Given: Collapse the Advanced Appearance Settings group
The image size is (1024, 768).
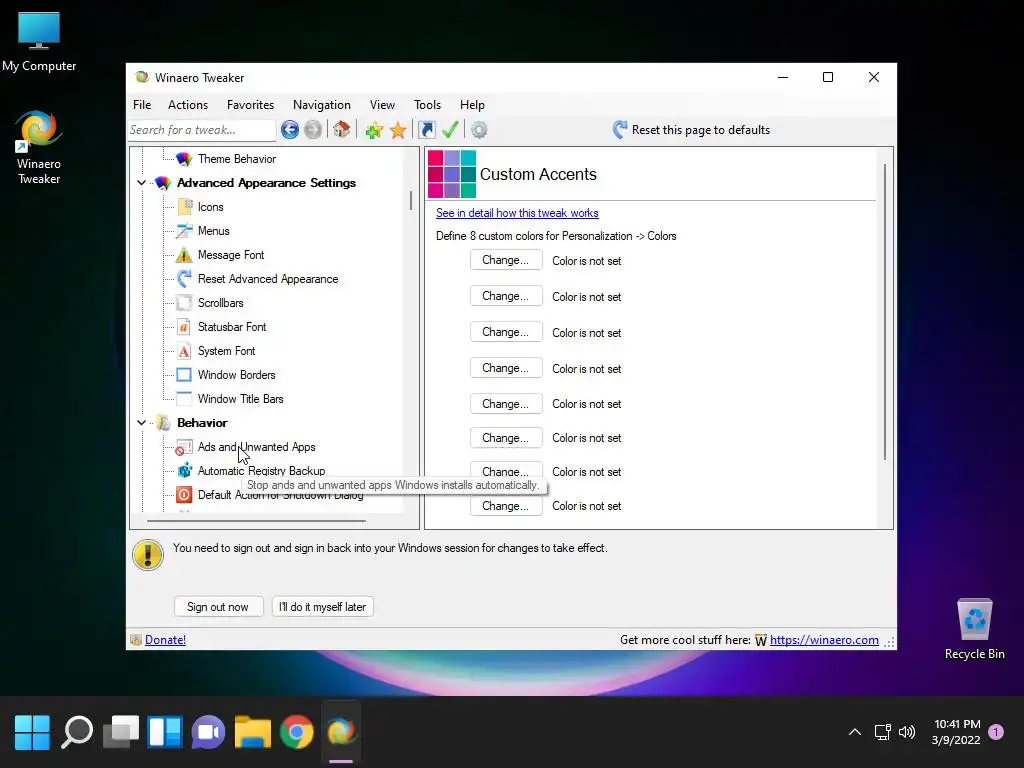Looking at the screenshot, I should pos(142,183).
